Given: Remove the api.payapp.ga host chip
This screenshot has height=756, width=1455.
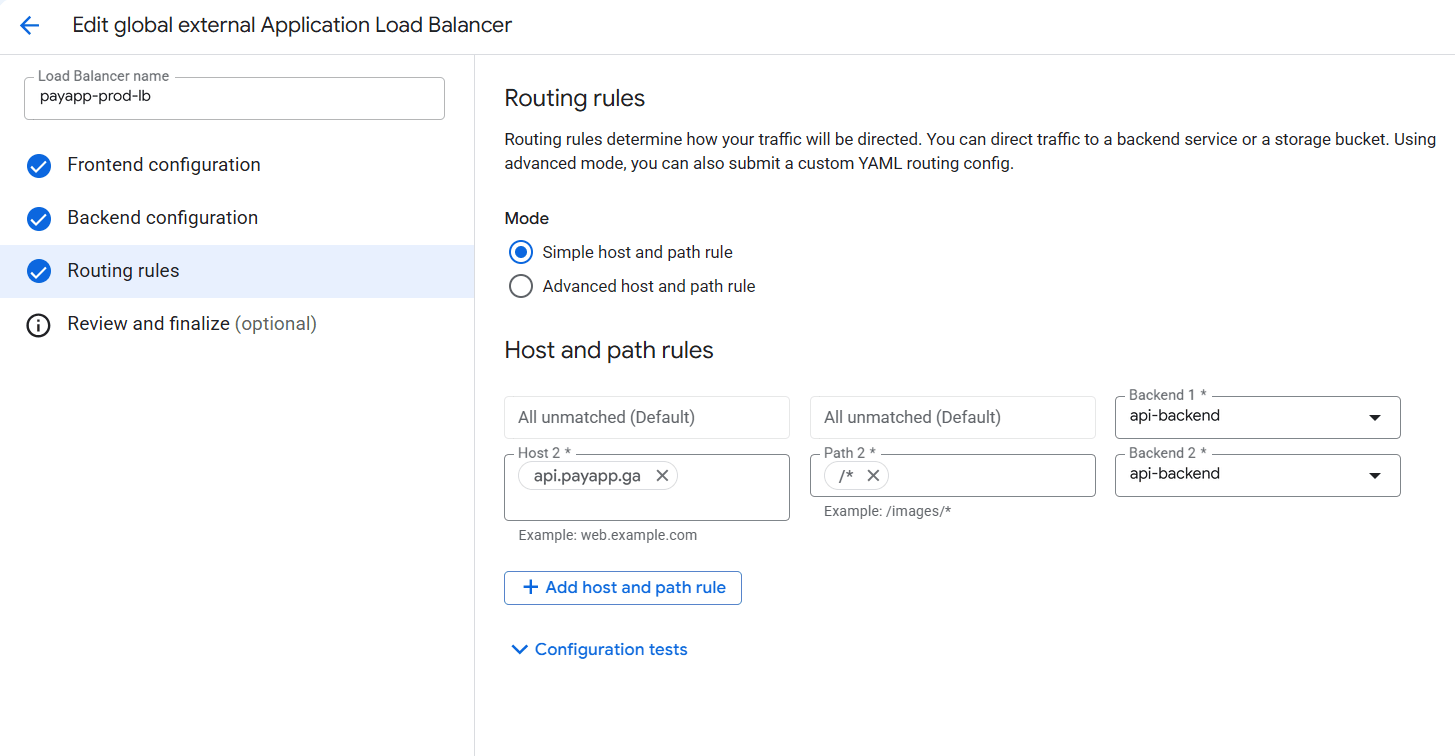Looking at the screenshot, I should (x=662, y=476).
